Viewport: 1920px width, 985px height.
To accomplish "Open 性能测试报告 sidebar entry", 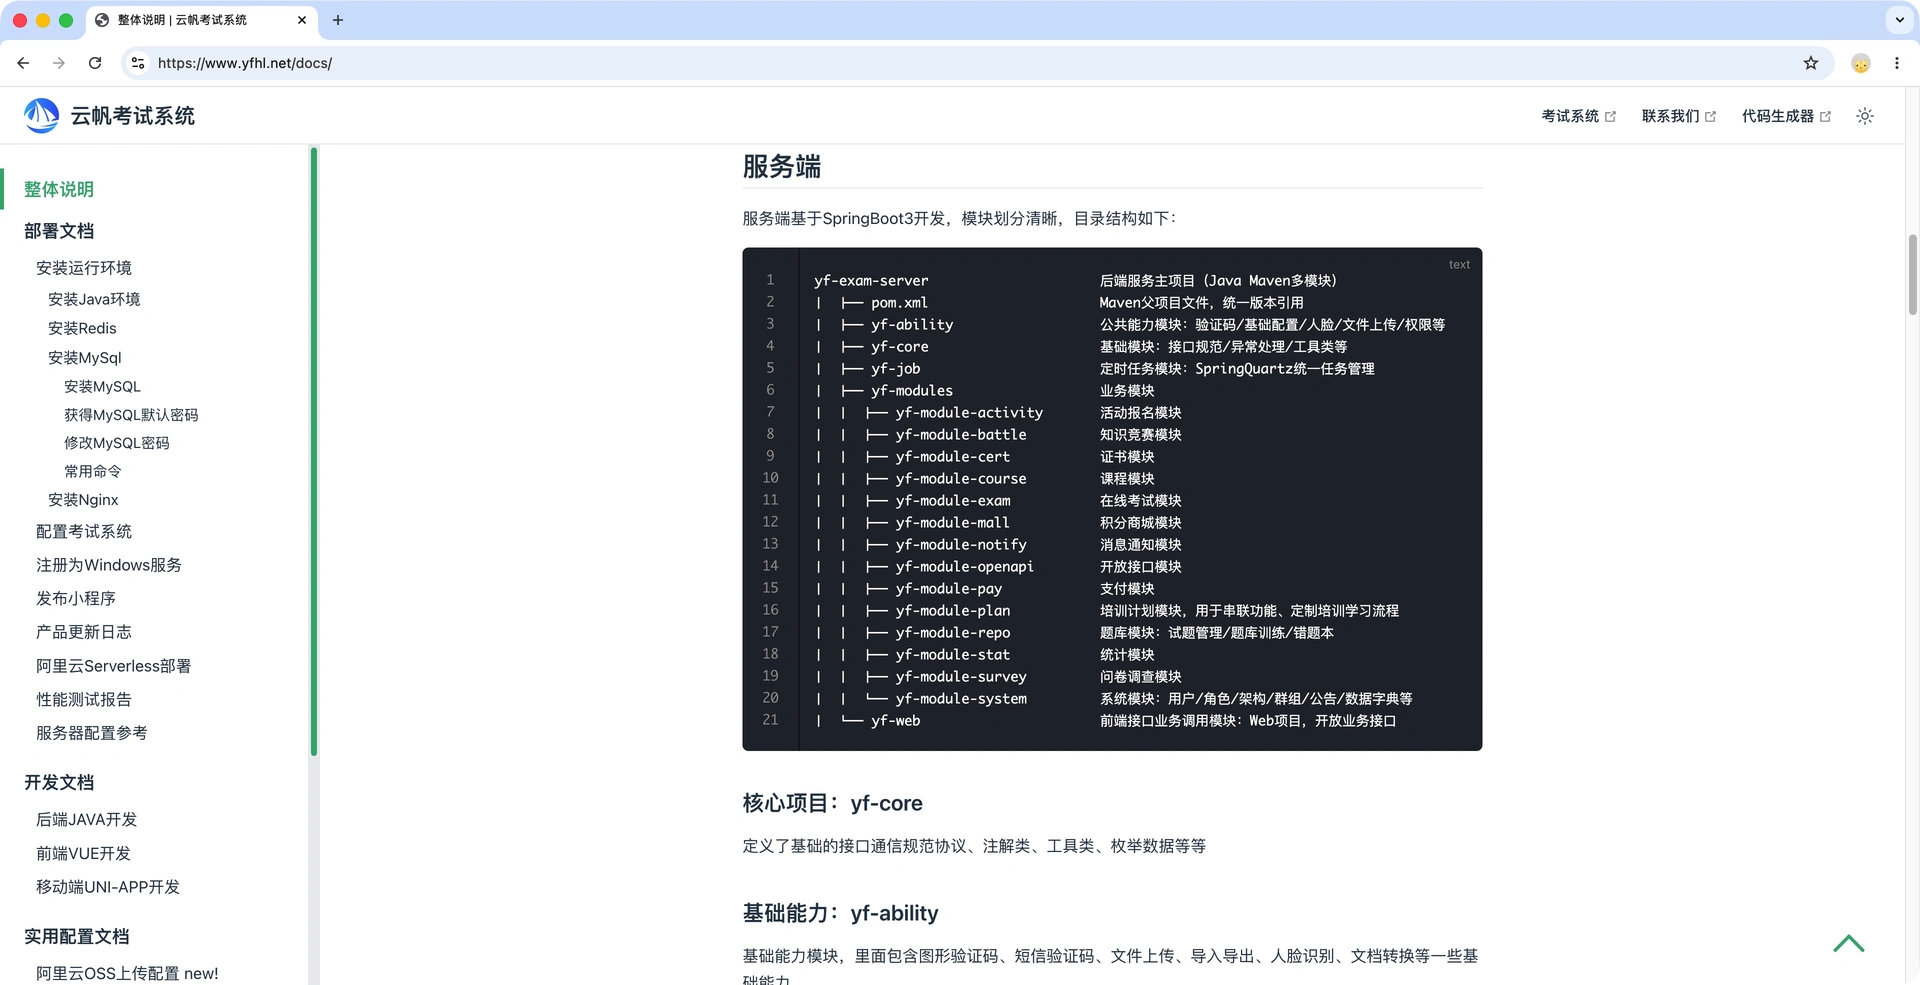I will [84, 699].
